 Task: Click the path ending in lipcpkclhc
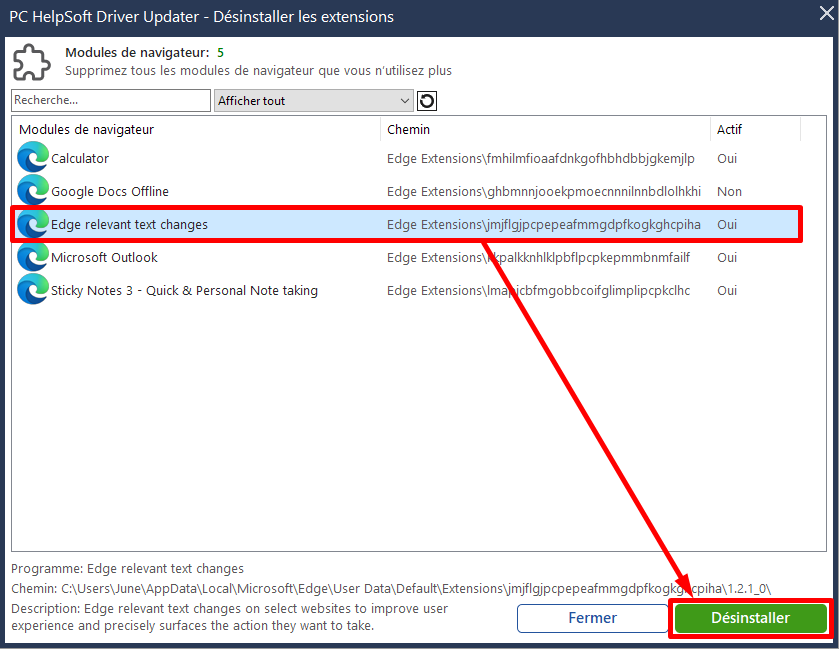click(538, 291)
